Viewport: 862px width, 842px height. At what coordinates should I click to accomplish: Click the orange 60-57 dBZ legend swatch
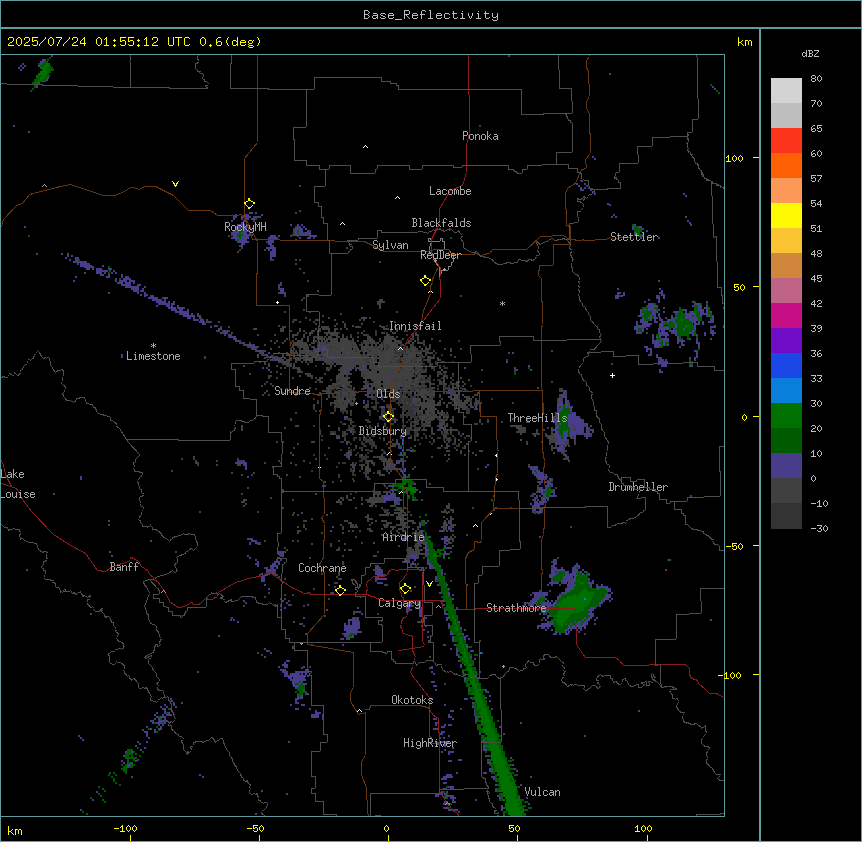pyautogui.click(x=786, y=166)
